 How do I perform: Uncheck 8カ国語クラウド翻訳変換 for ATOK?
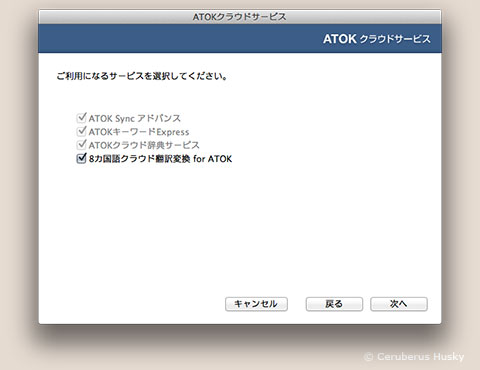pos(81,158)
